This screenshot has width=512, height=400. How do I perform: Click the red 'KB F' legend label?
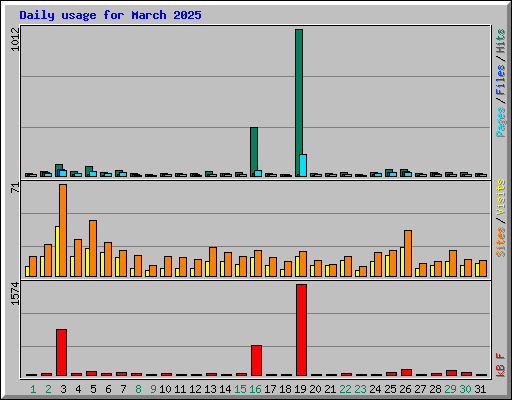[x=500, y=365]
